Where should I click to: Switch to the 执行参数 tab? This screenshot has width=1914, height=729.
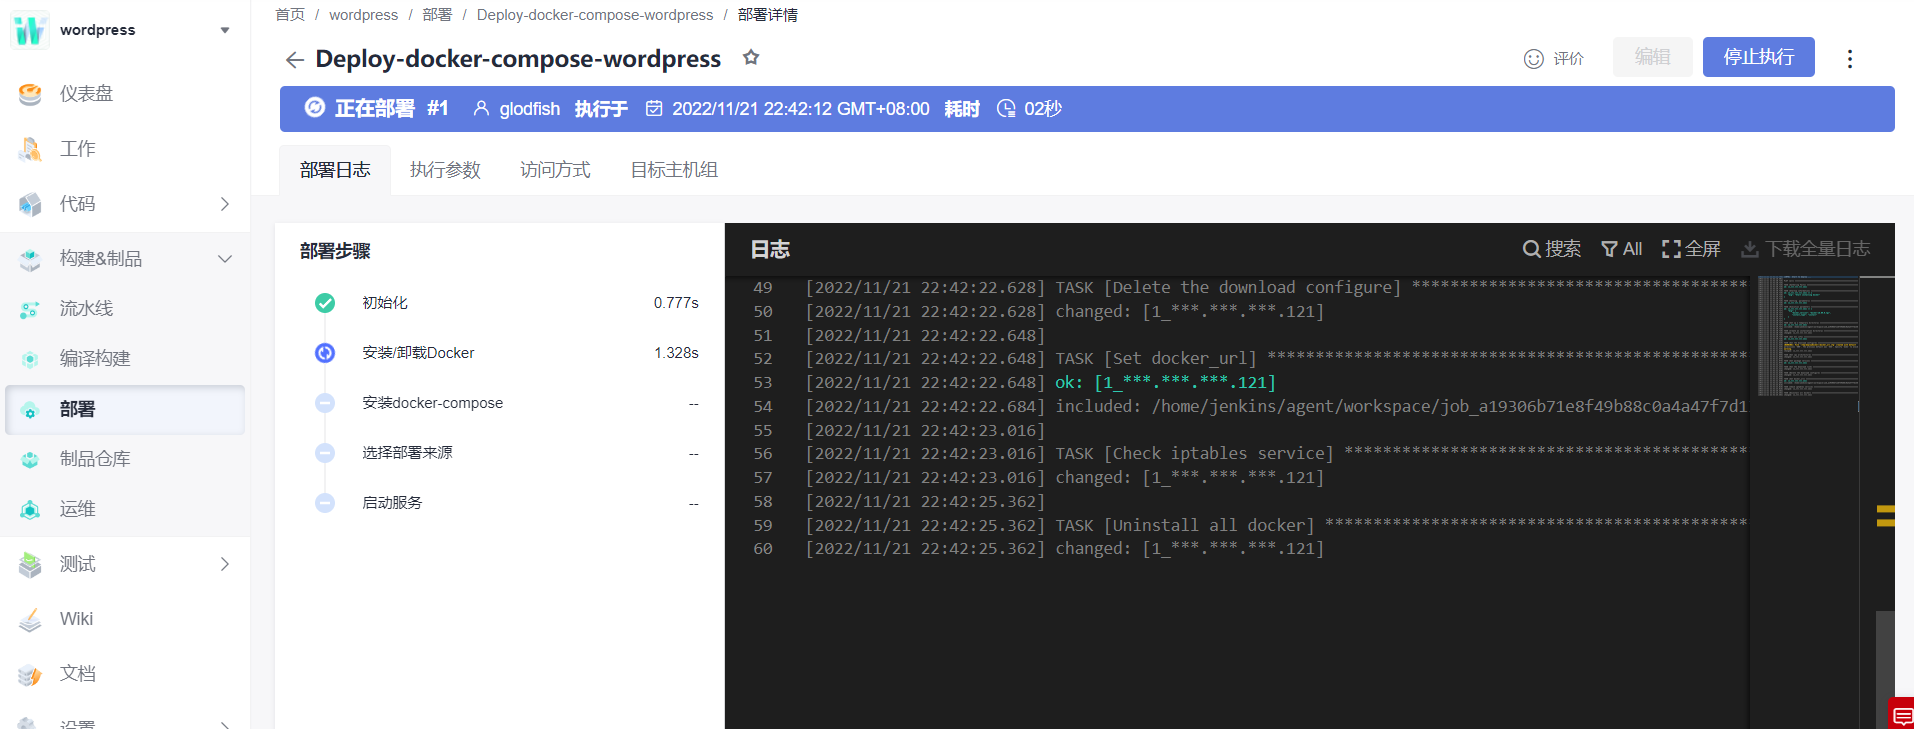coord(445,170)
